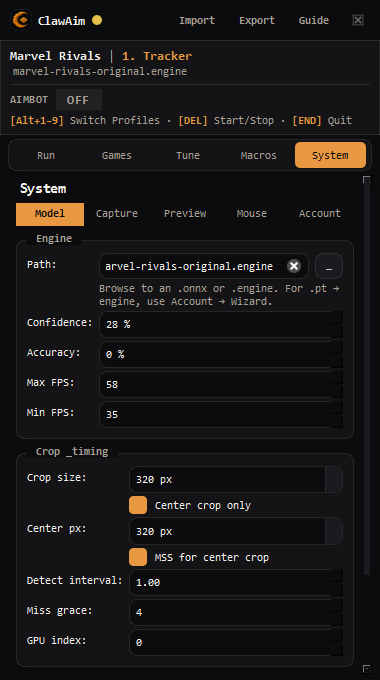Decrease Max FPS with the down spinner
This screenshot has width=380, height=680.
click(337, 391)
